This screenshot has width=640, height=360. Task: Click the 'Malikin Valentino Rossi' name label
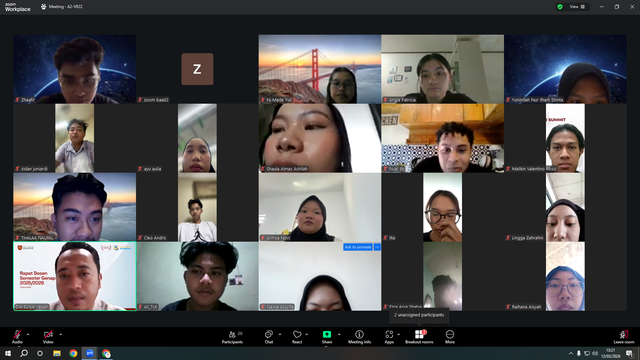coord(534,169)
